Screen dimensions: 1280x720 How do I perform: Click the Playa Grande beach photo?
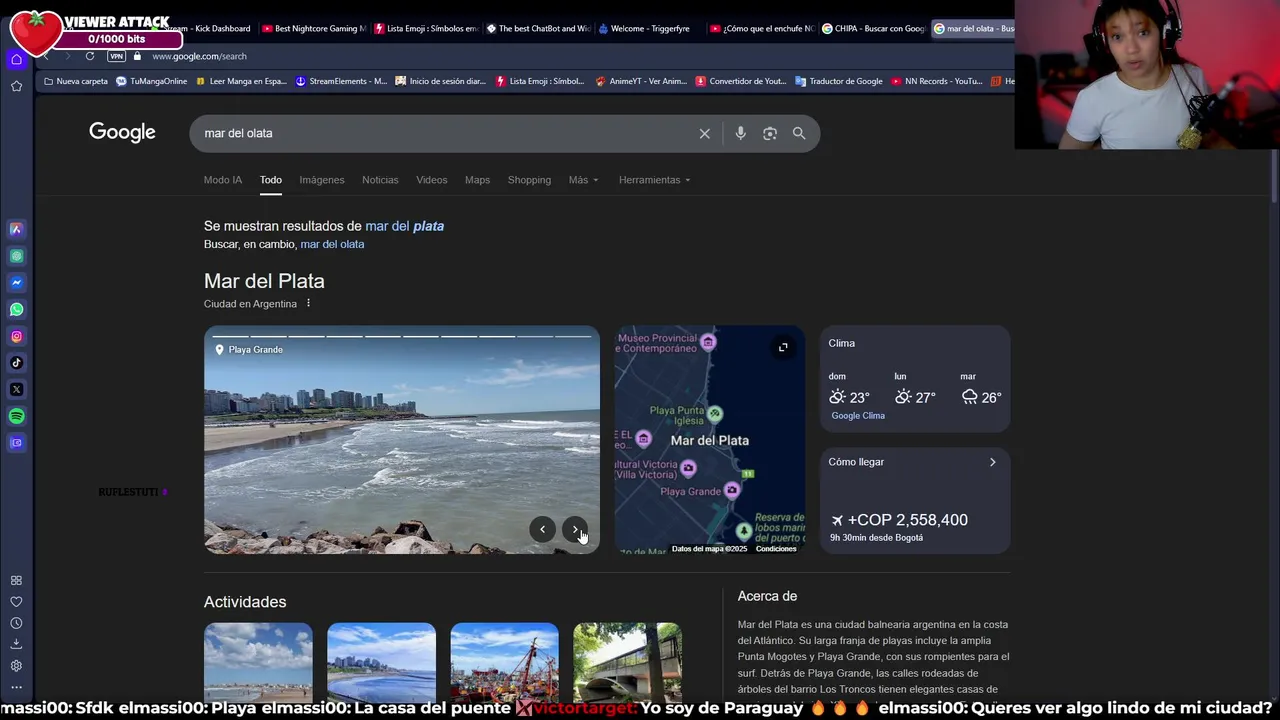pyautogui.click(x=402, y=440)
